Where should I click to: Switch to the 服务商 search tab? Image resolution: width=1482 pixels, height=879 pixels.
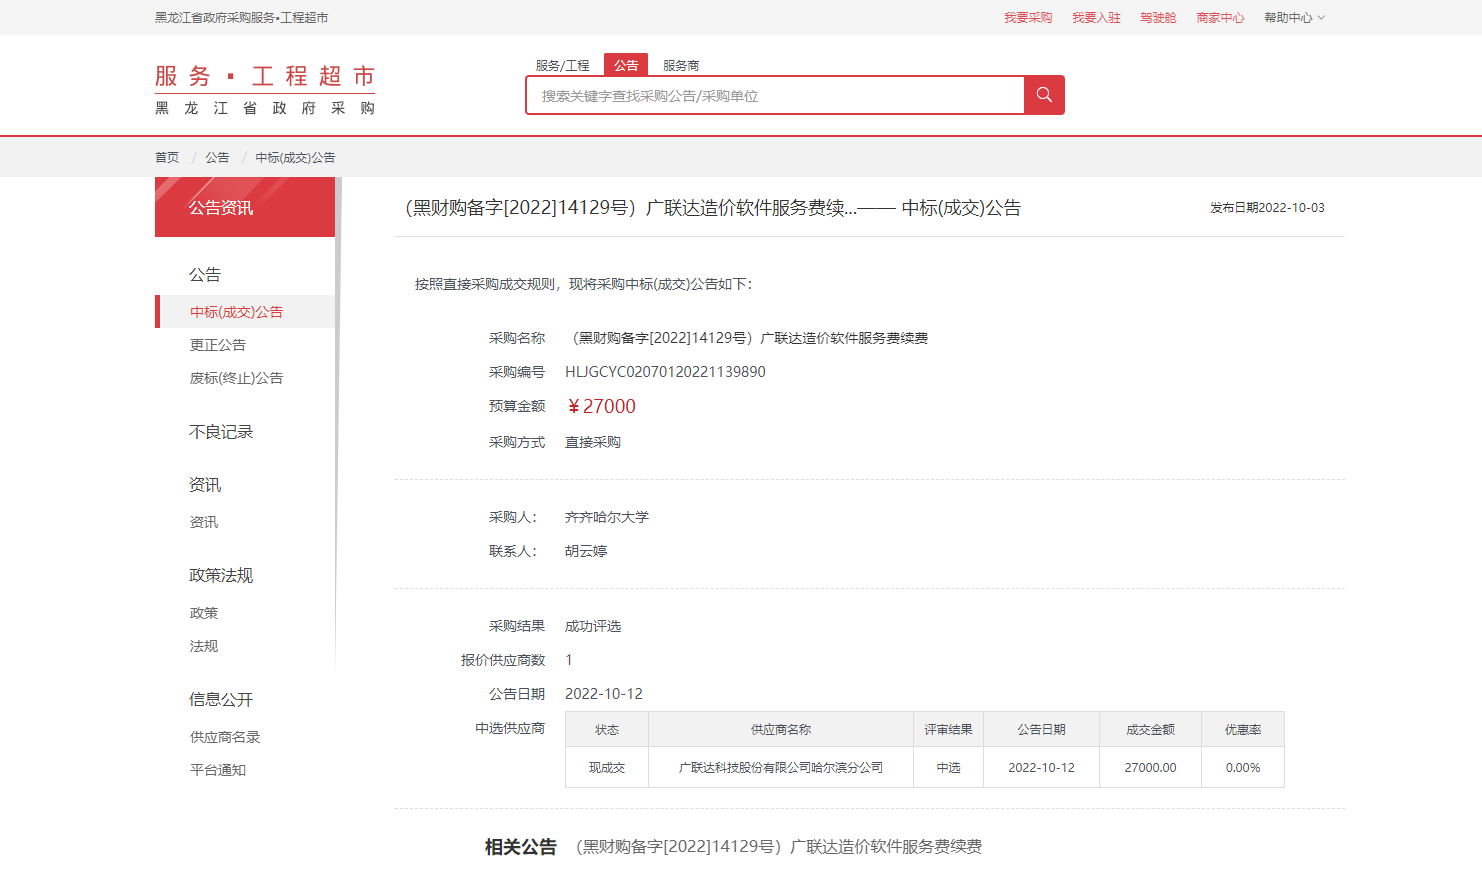(x=681, y=65)
